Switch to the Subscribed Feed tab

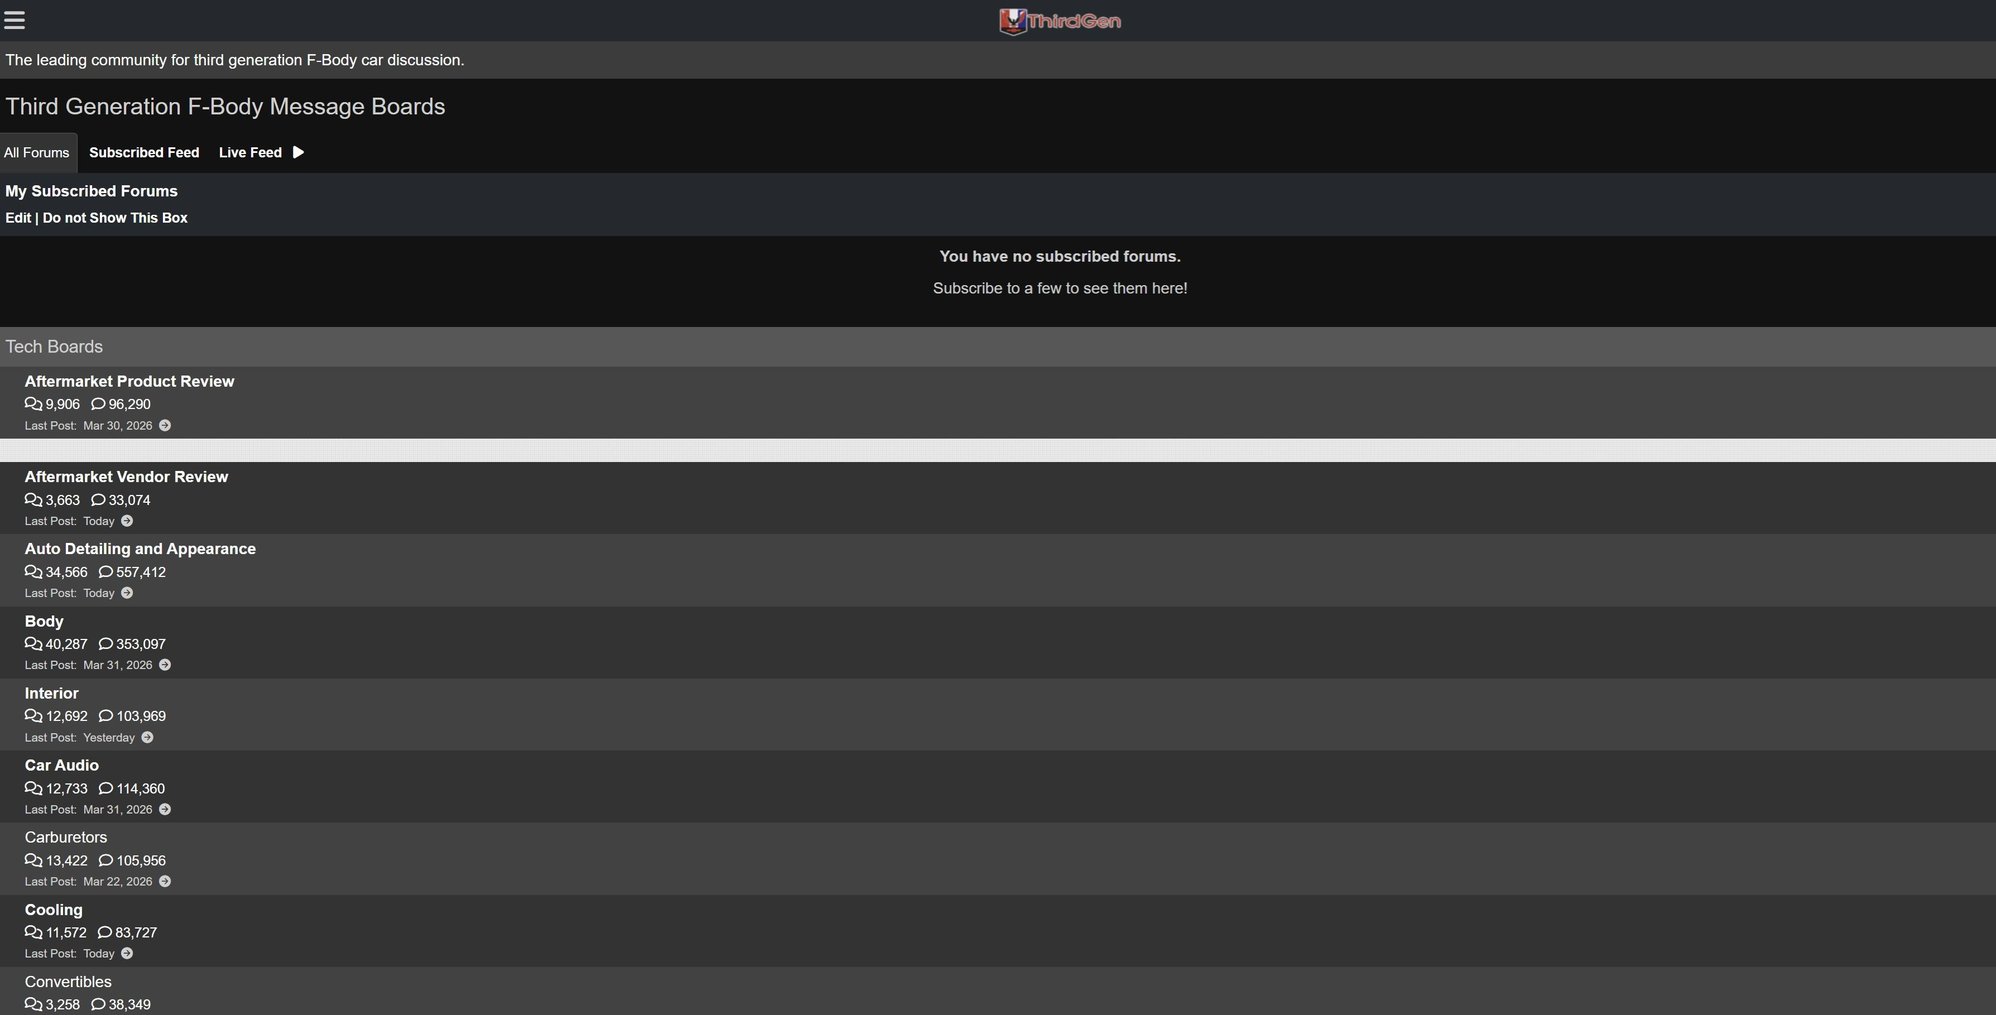pos(144,153)
